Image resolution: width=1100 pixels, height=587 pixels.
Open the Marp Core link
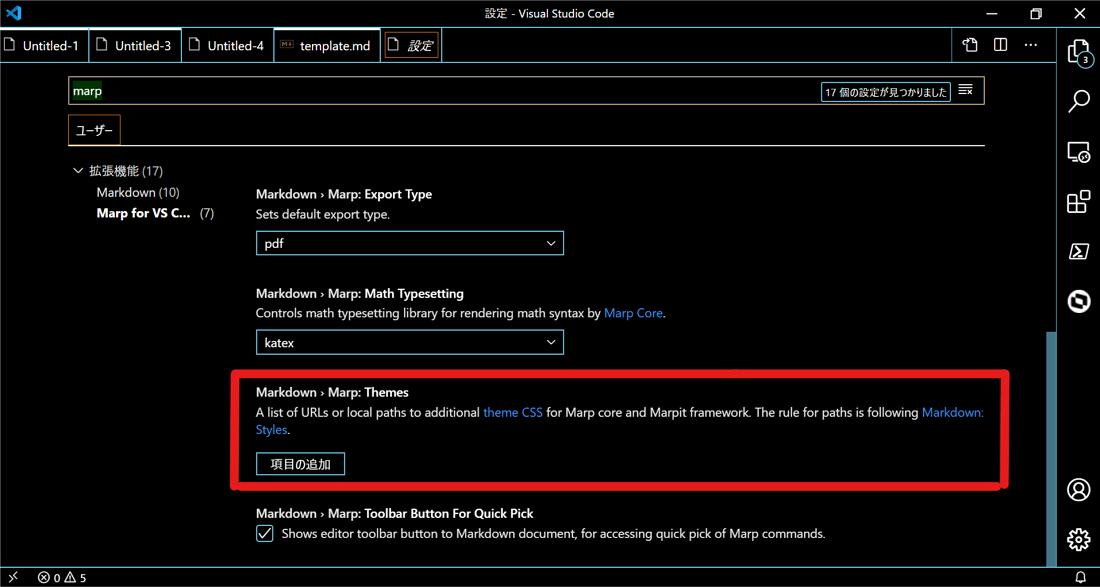(633, 313)
